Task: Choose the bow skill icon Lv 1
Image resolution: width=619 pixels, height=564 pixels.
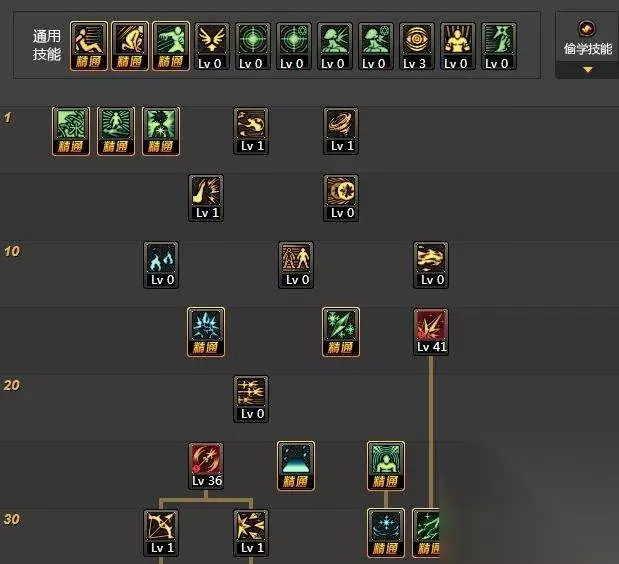Action: 161,533
